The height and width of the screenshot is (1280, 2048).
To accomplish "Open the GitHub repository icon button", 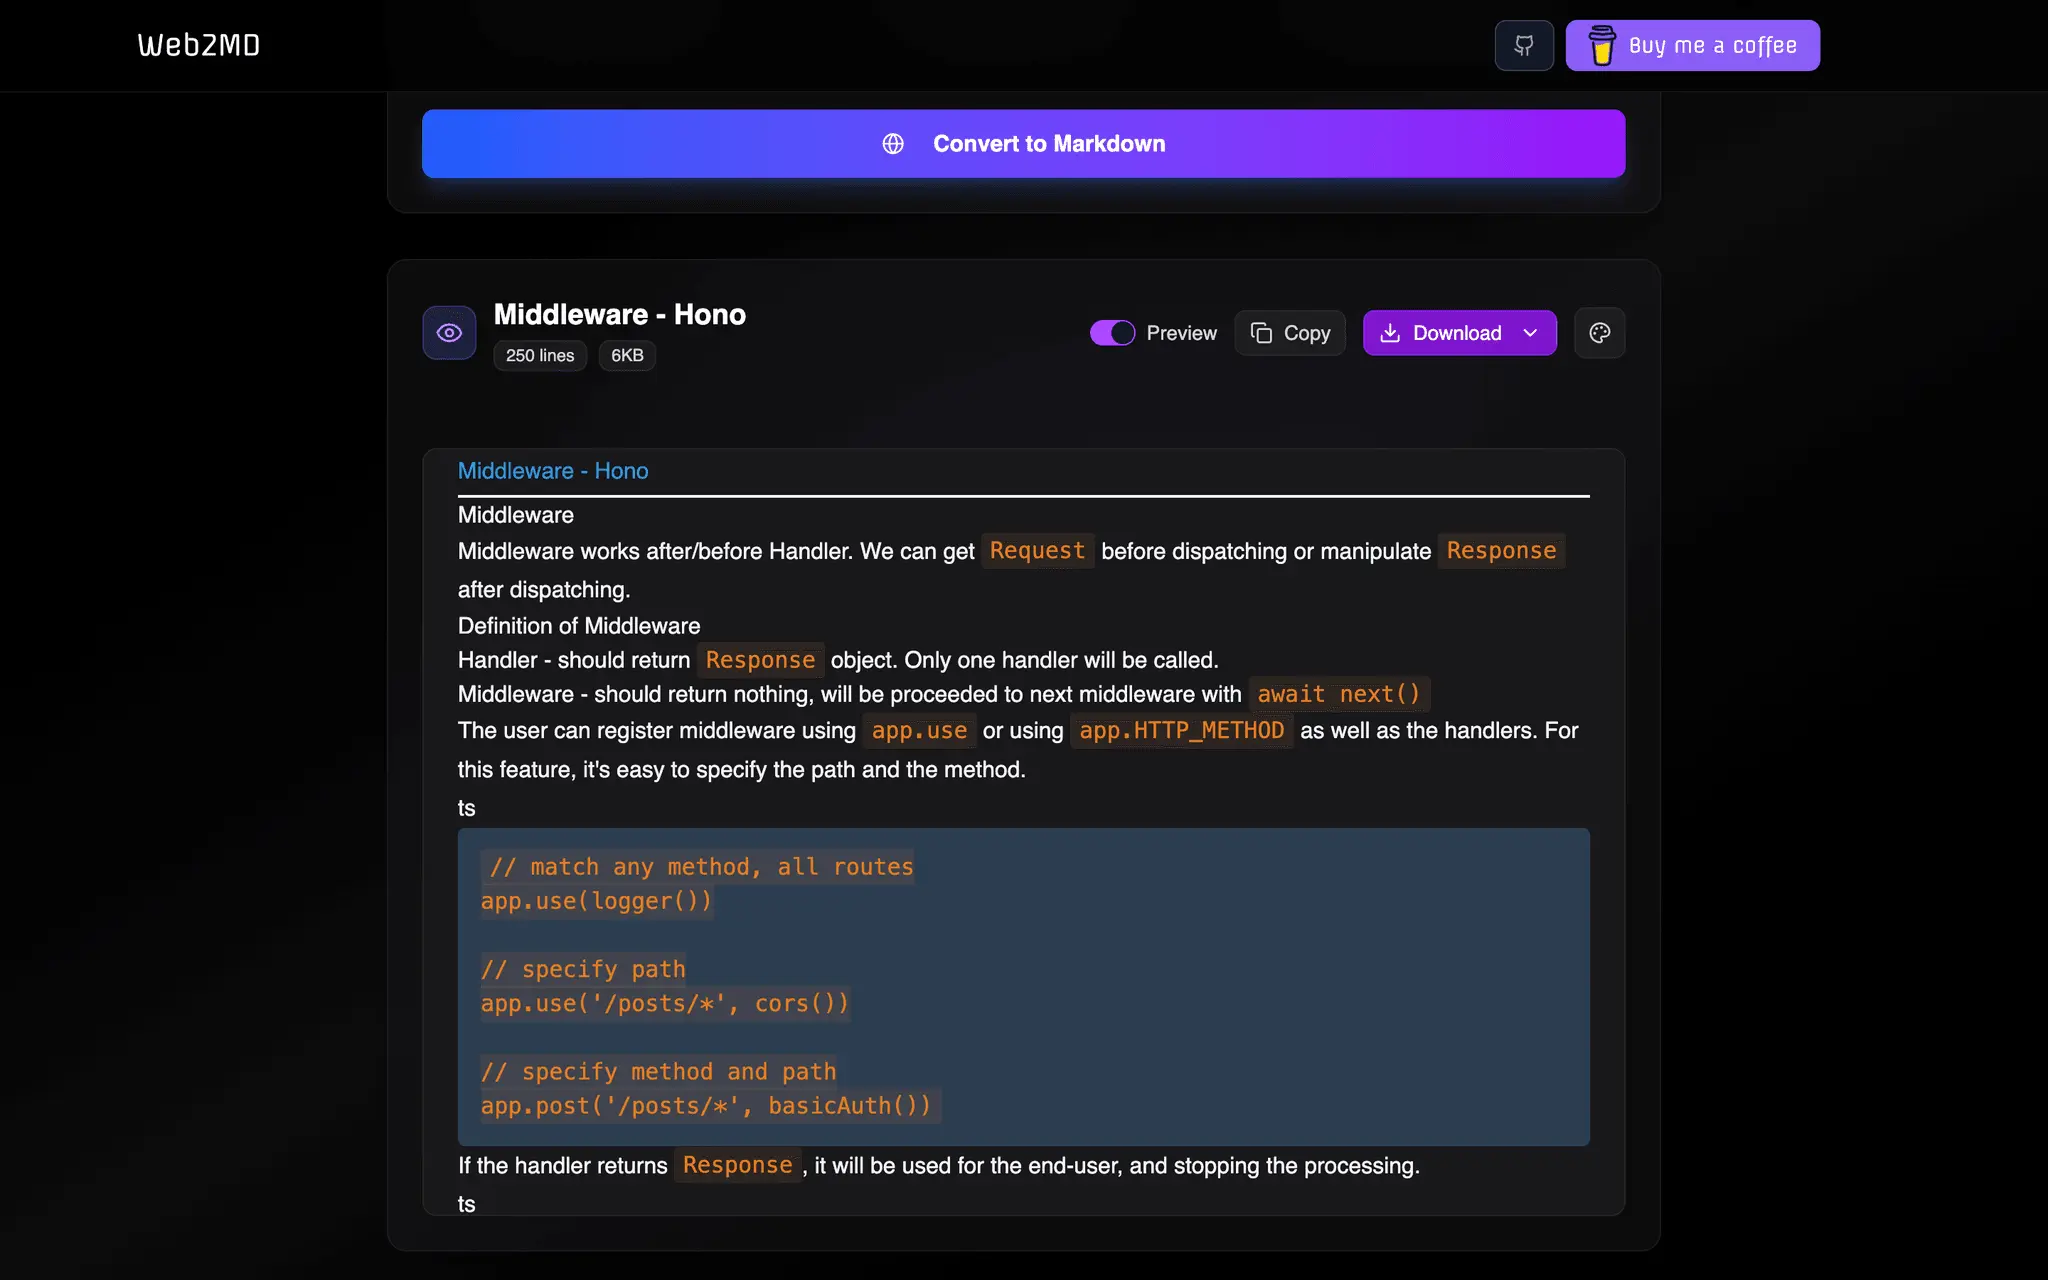I will (1524, 45).
